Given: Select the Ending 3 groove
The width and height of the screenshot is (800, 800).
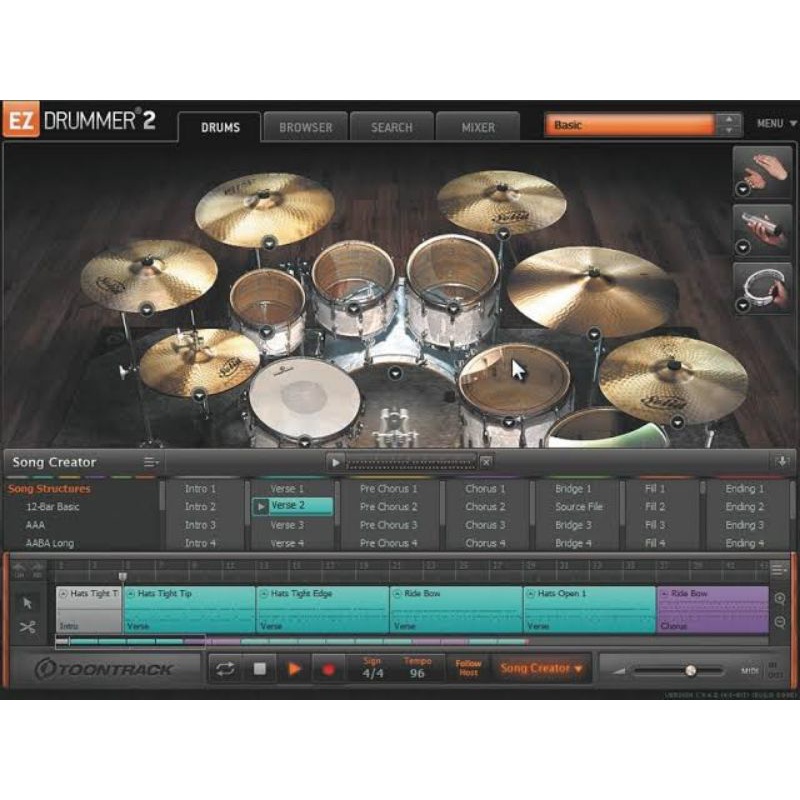Looking at the screenshot, I should (x=744, y=524).
